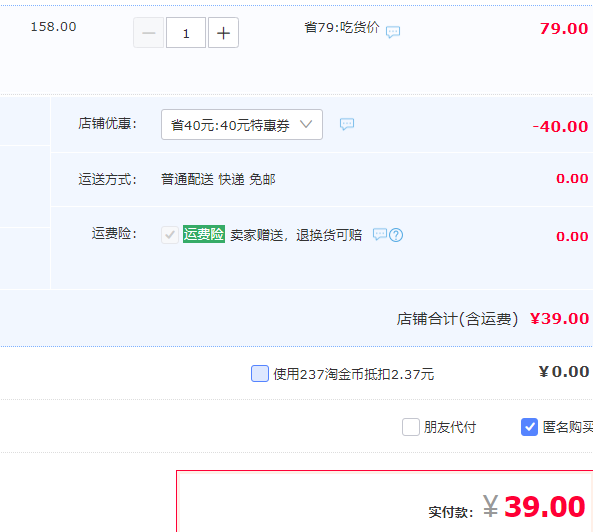Click the green 运费险 badge
593x532 pixels.
(204, 234)
